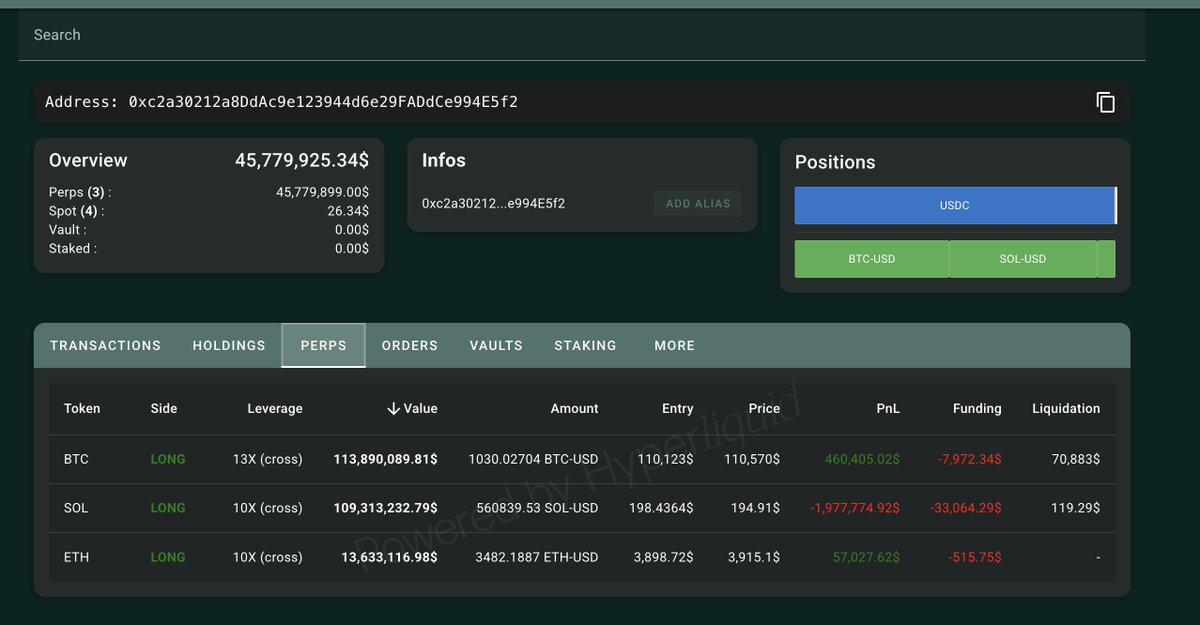1200x625 pixels.
Task: Click the SOL liquidation price 119.29$
Action: pyautogui.click(x=1077, y=508)
